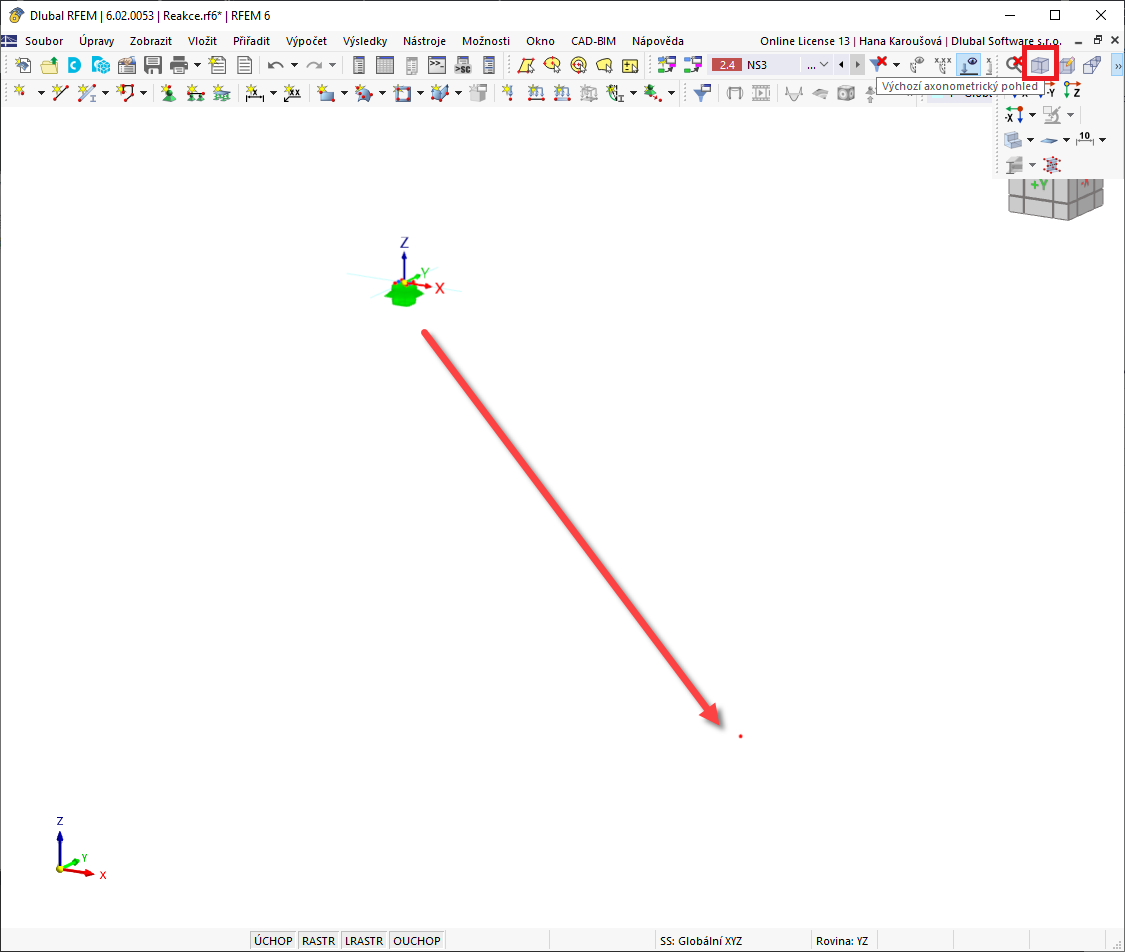
Task: Open the Úpravy menu
Action: (x=96, y=41)
